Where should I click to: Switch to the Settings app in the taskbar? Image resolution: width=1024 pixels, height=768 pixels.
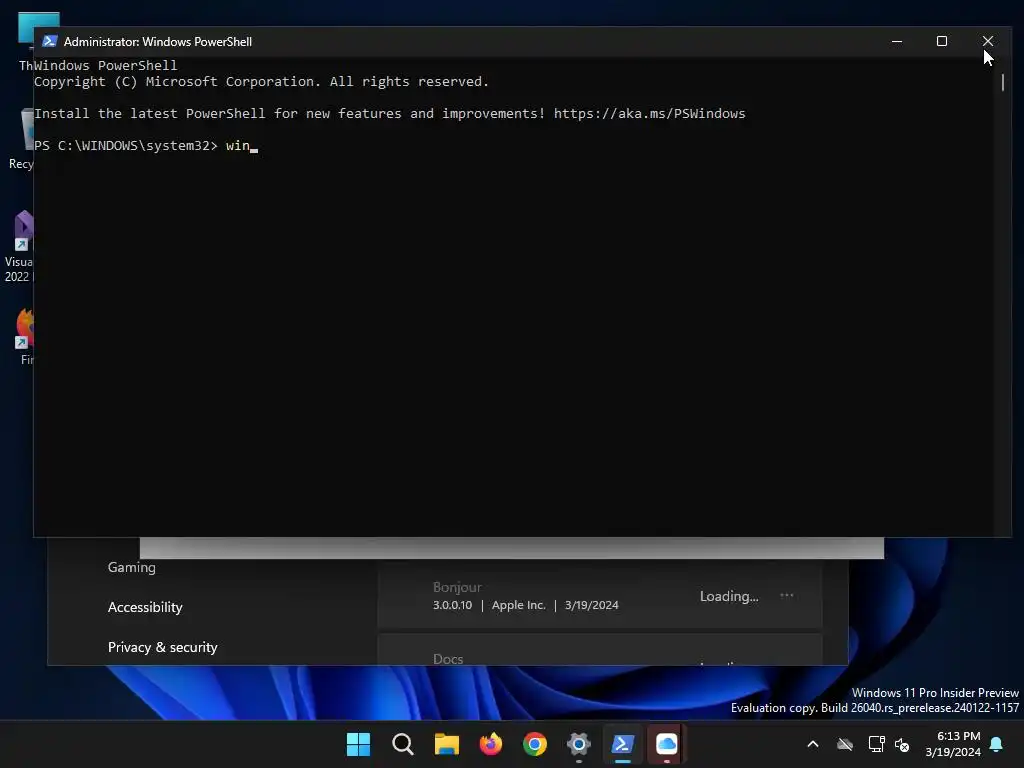(x=579, y=744)
